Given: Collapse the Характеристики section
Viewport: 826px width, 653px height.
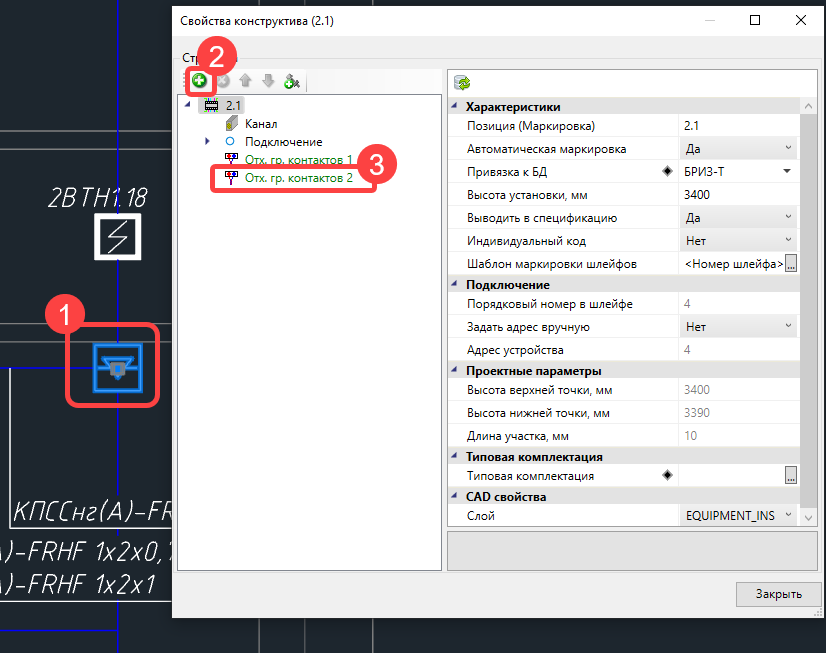Looking at the screenshot, I should click(x=456, y=107).
